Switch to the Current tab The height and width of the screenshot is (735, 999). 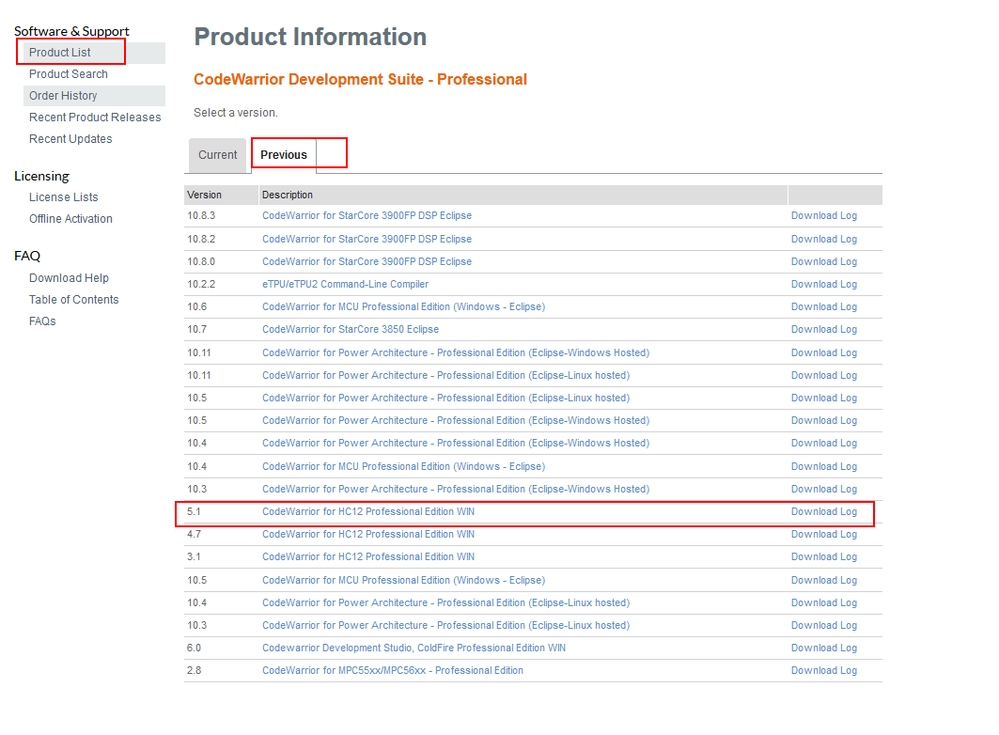217,155
